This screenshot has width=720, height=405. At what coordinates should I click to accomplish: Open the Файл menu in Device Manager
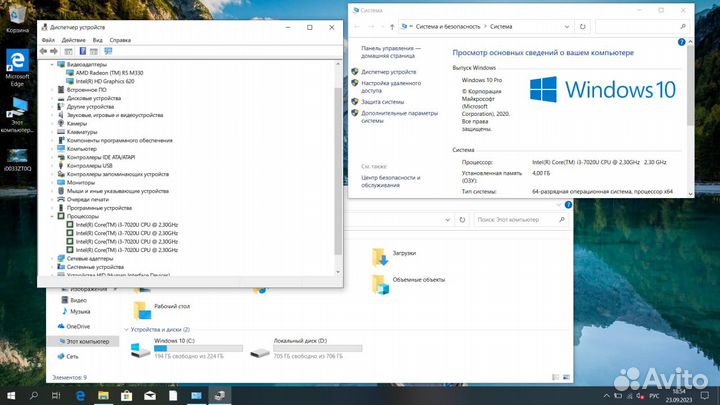pyautogui.click(x=48, y=40)
